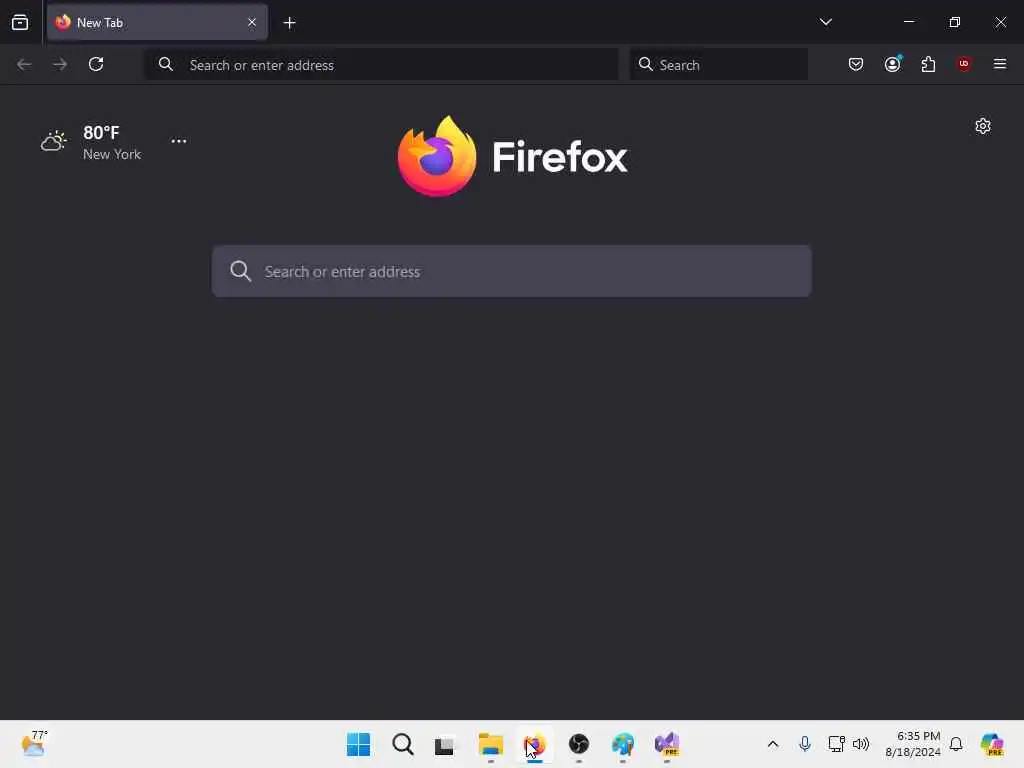Save to Pocket icon
The height and width of the screenshot is (768, 1024).
click(856, 65)
